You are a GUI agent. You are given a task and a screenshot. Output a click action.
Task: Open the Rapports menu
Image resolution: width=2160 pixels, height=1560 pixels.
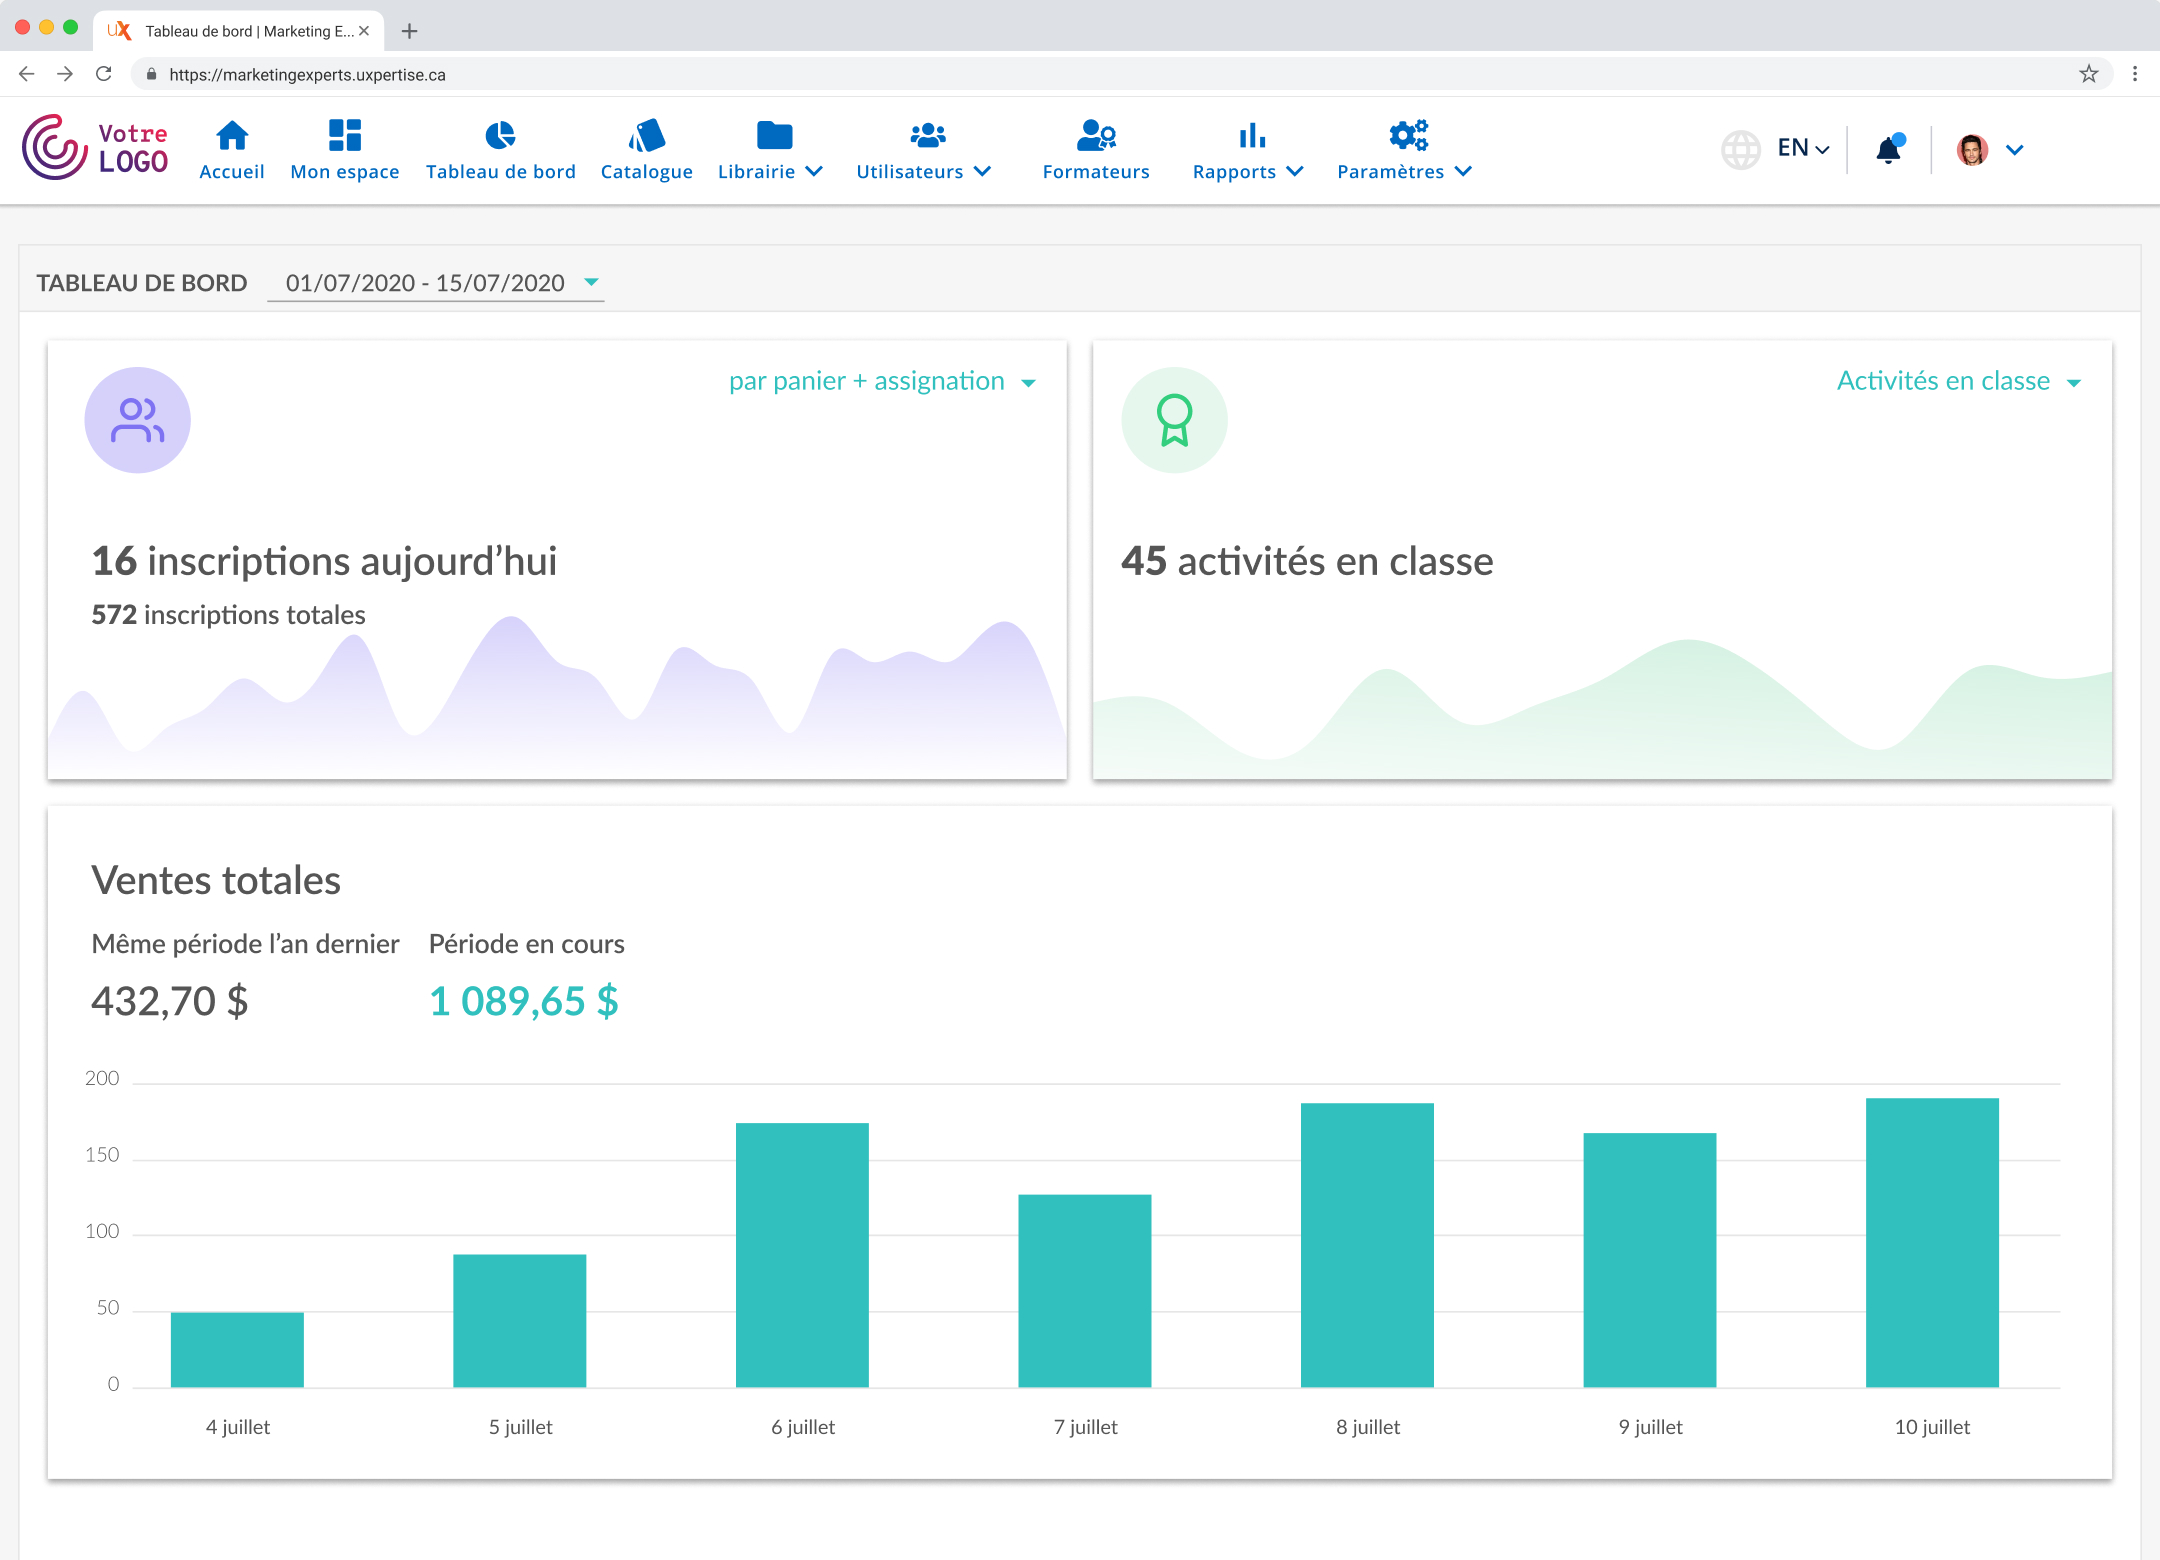coord(1248,171)
